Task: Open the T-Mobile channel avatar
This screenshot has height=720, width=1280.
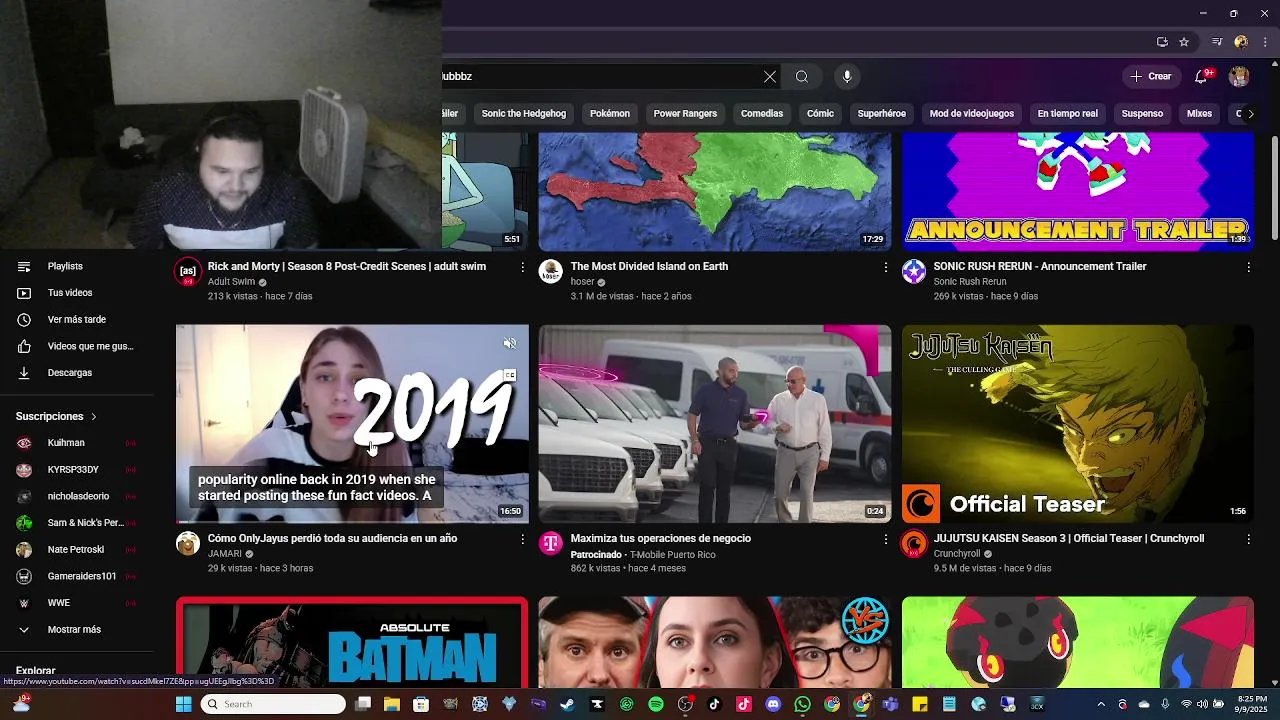Action: point(551,543)
